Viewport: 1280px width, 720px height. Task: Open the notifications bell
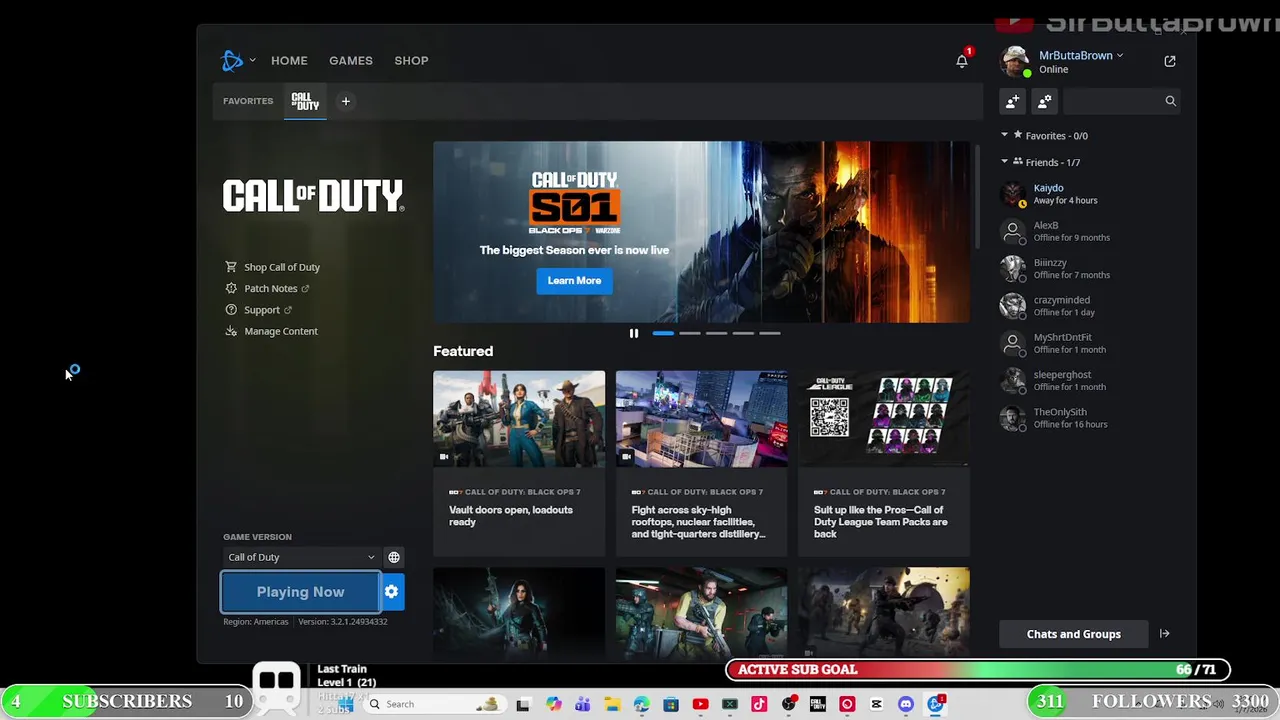click(962, 61)
